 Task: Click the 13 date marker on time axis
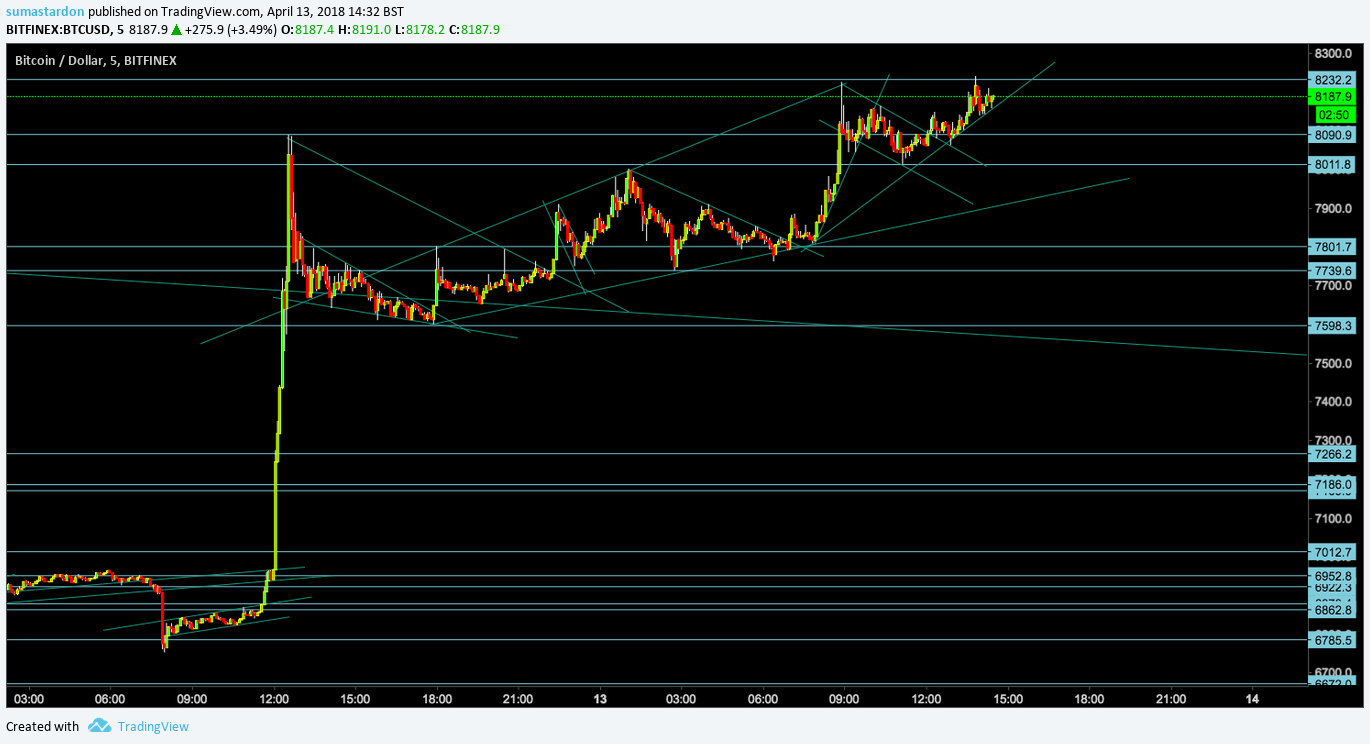(x=601, y=697)
